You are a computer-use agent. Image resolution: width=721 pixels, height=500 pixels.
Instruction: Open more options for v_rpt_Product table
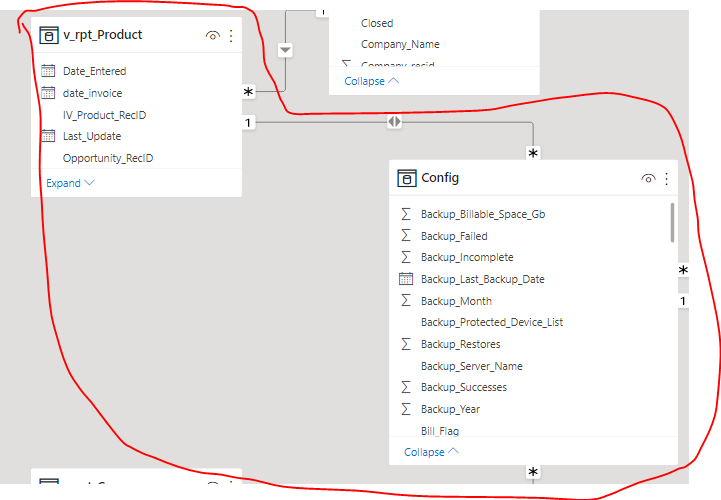pyautogui.click(x=231, y=35)
